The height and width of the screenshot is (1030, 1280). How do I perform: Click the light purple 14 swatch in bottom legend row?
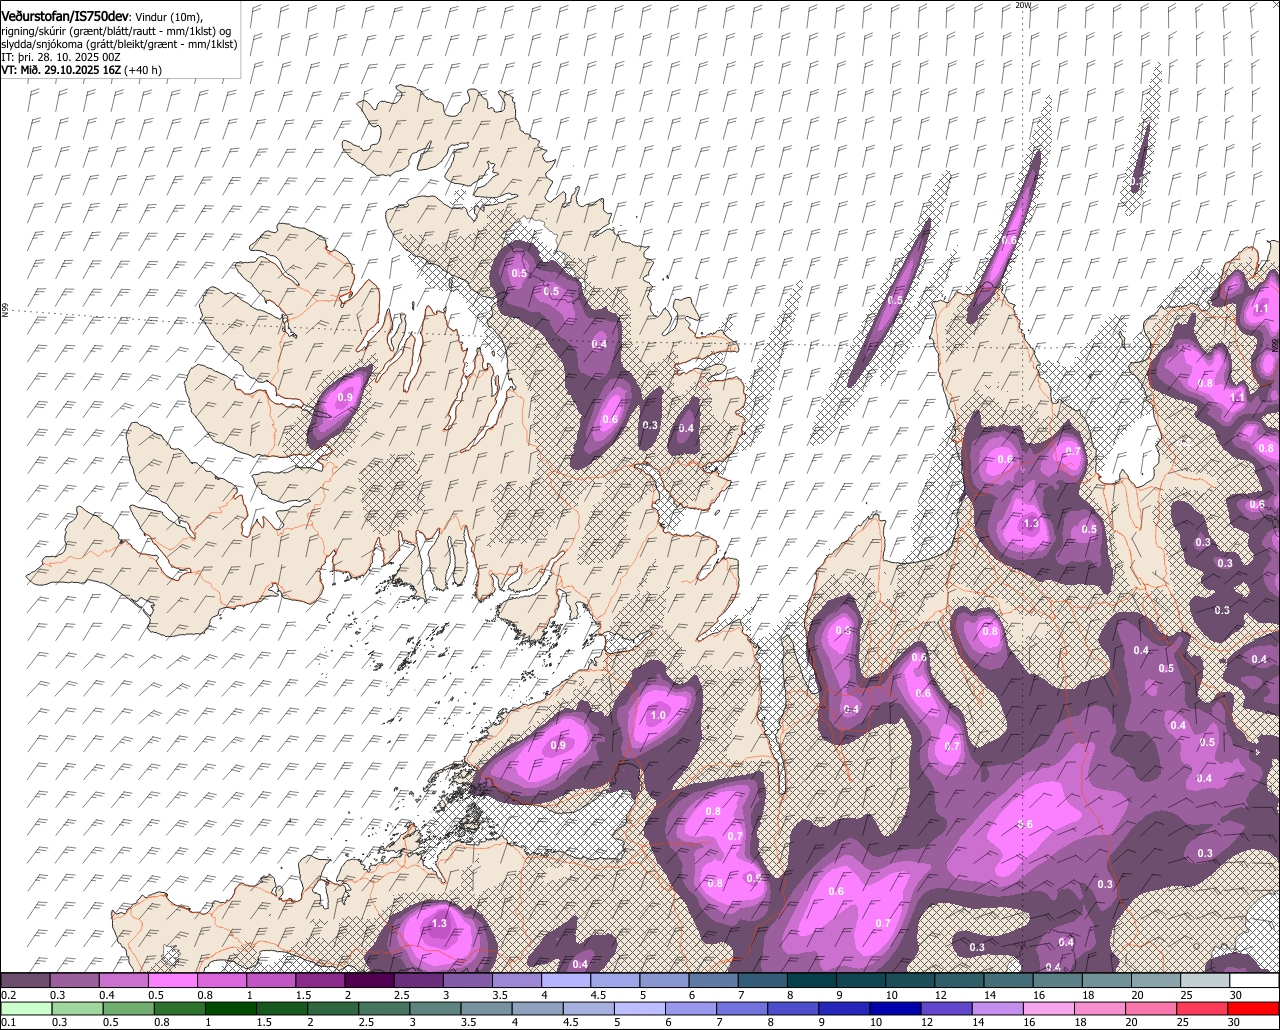[x=999, y=1008]
